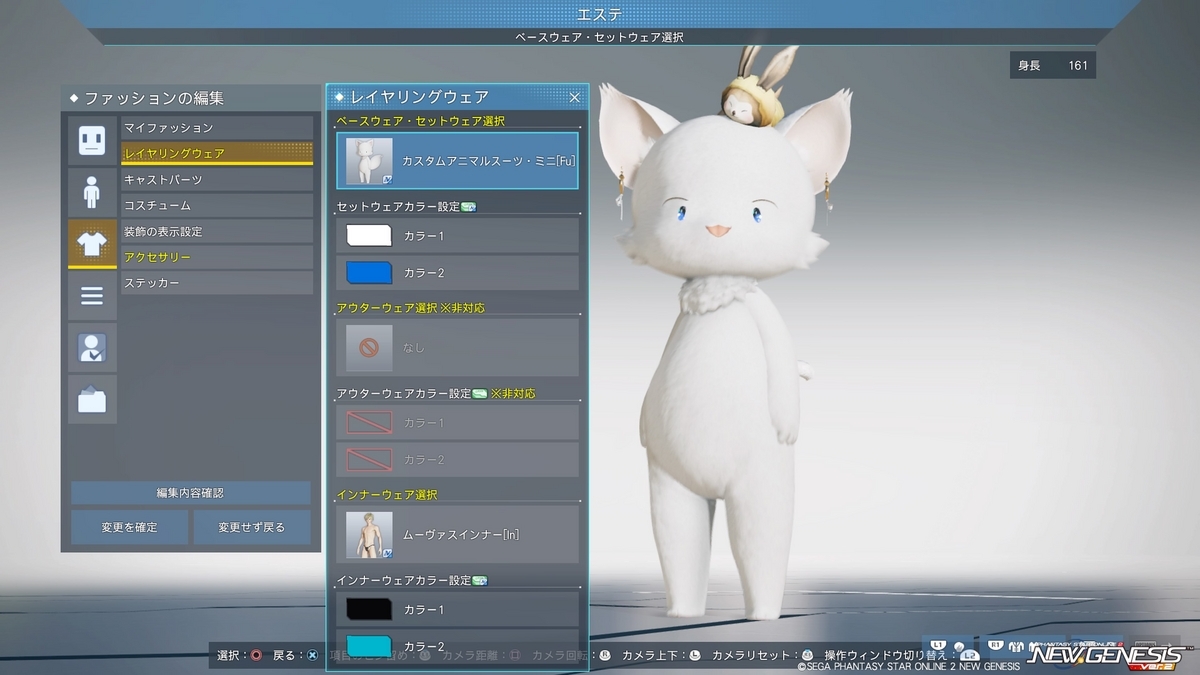Click the 身長 161 height indicator
Image resolution: width=1200 pixels, height=675 pixels.
1053,66
